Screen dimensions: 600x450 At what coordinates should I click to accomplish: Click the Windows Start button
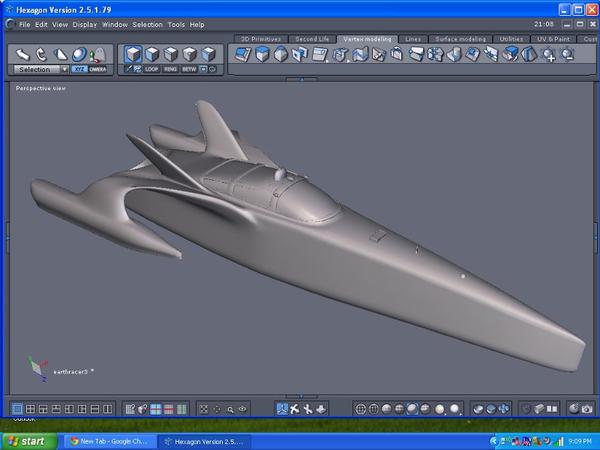(27, 440)
